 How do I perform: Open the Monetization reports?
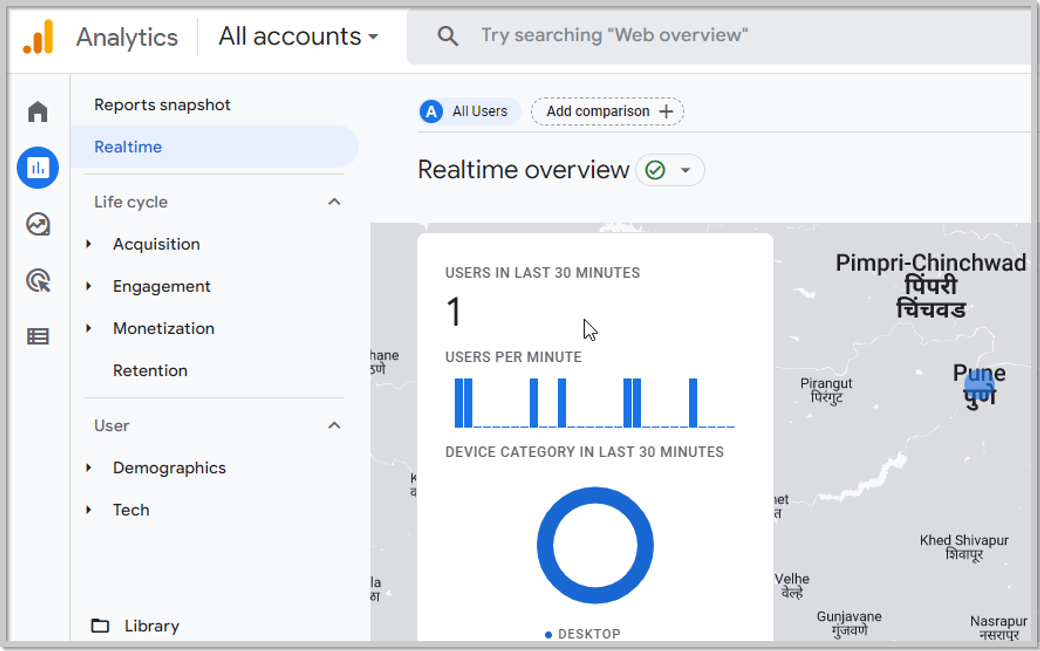164,328
